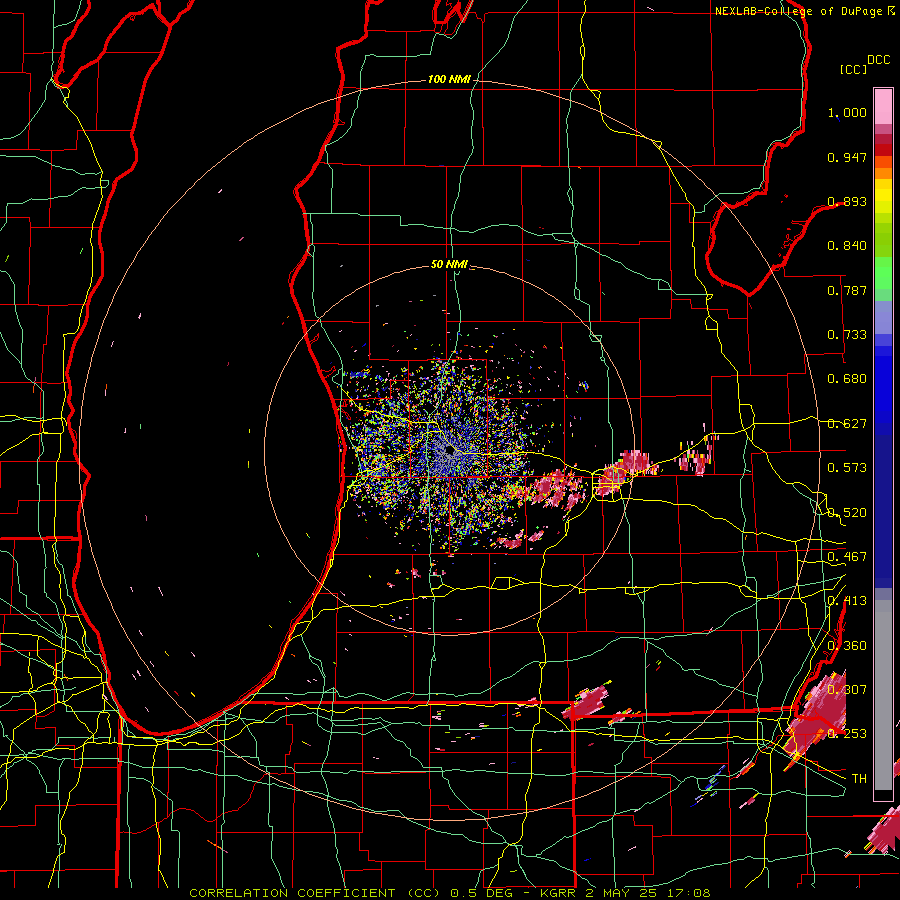This screenshot has height=900, width=900.
Task: Select the 0.627 scale label
Action: (x=847, y=424)
